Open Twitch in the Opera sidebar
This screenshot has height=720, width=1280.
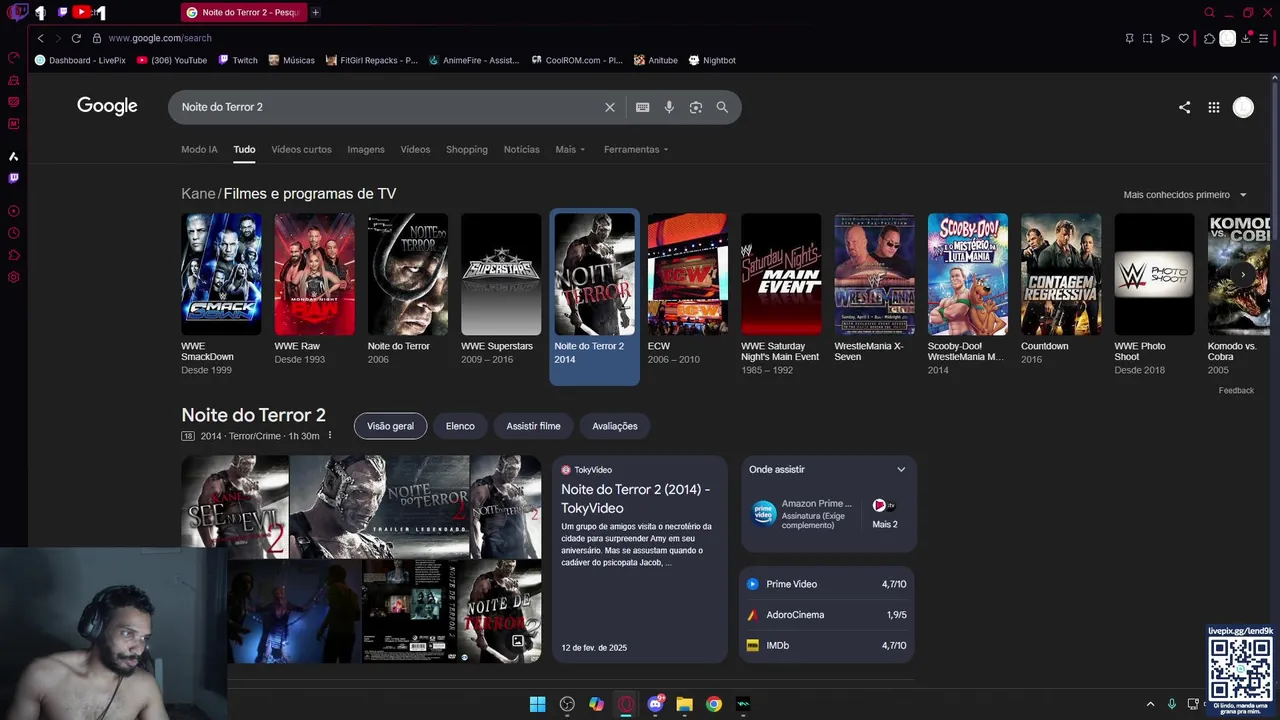13,178
